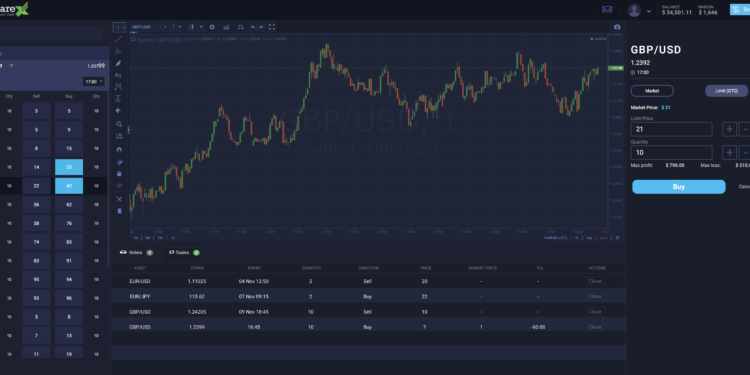Click the highlighted Buy price 40

(x=69, y=186)
